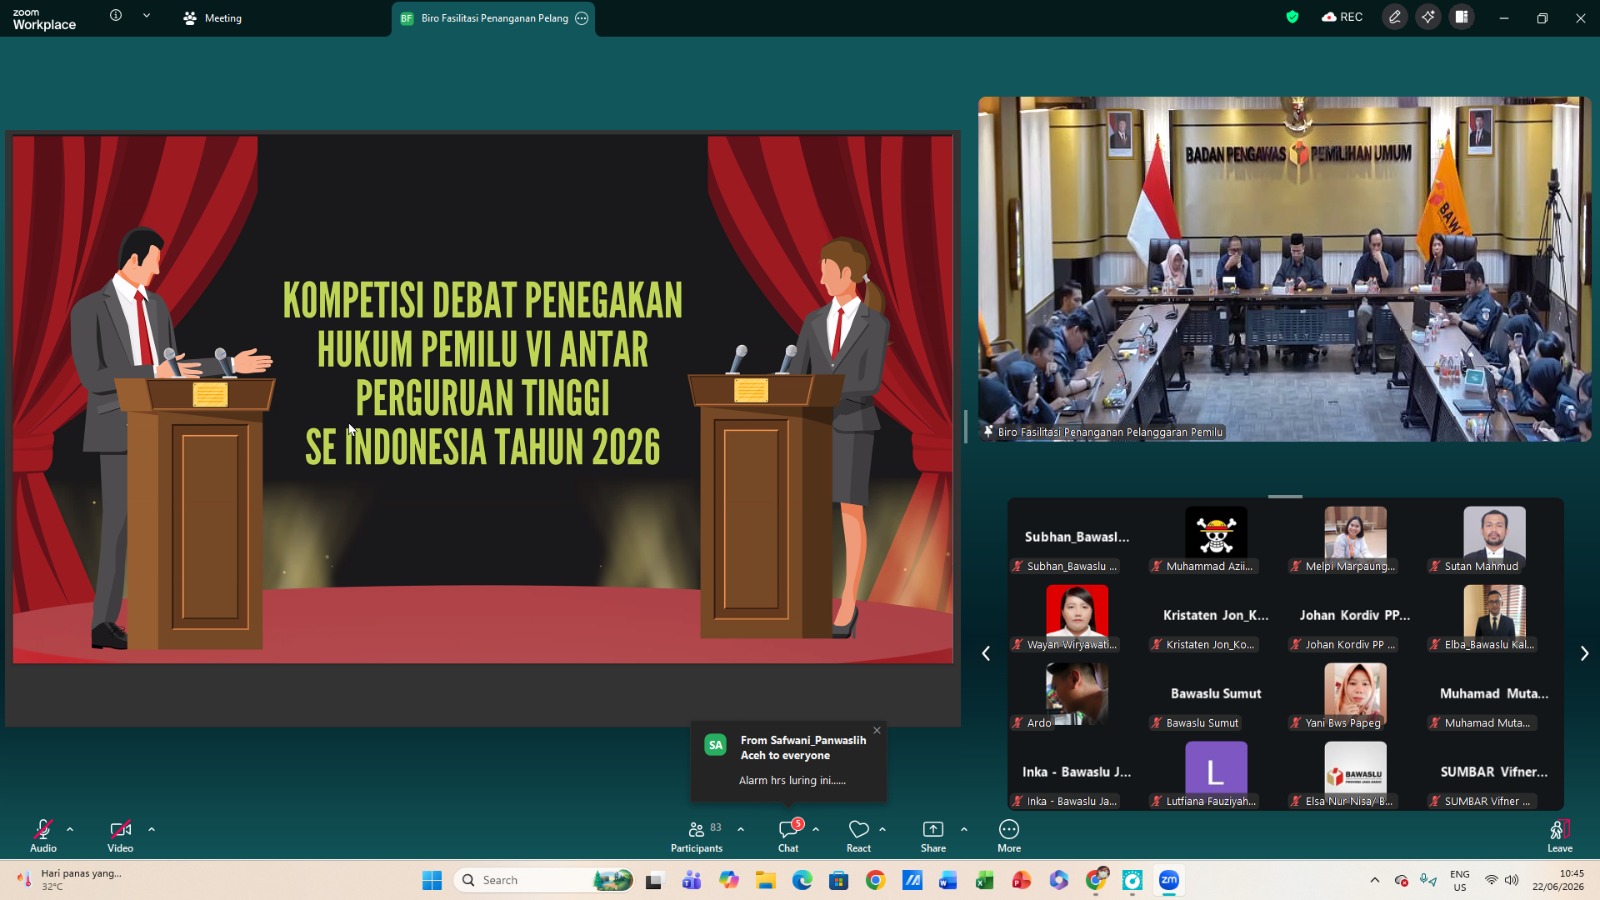Expand audio options arrow next to Audio
The height and width of the screenshot is (900, 1600).
point(70,829)
